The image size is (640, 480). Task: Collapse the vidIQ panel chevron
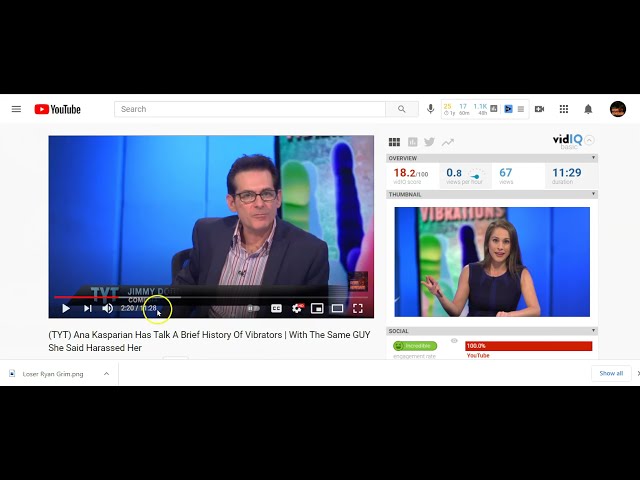coord(589,140)
